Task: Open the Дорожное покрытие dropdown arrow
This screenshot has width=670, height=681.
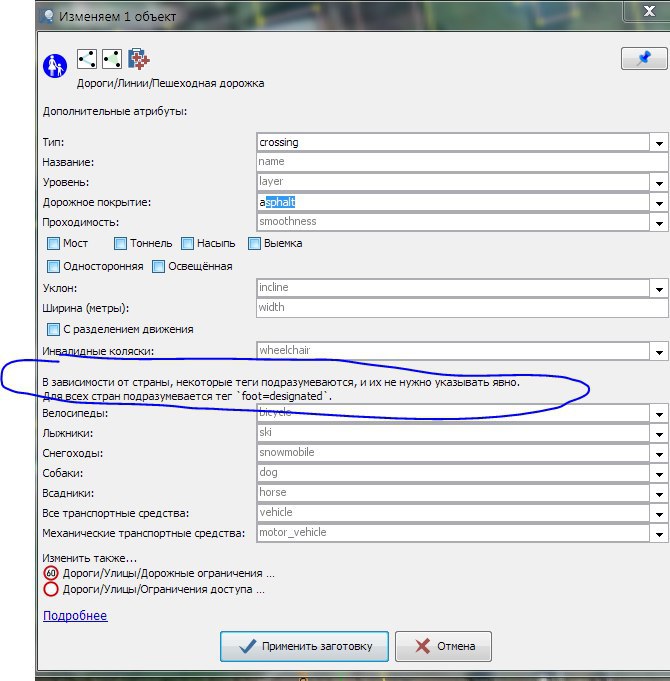Action: point(659,202)
